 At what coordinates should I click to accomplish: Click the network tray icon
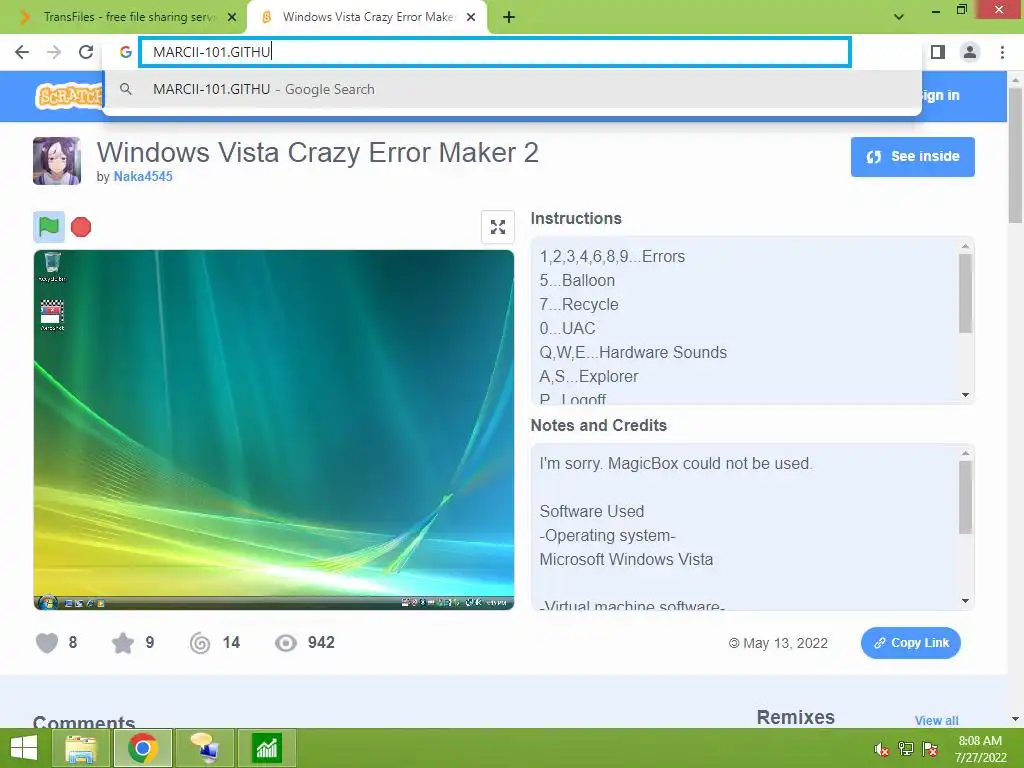(906, 749)
